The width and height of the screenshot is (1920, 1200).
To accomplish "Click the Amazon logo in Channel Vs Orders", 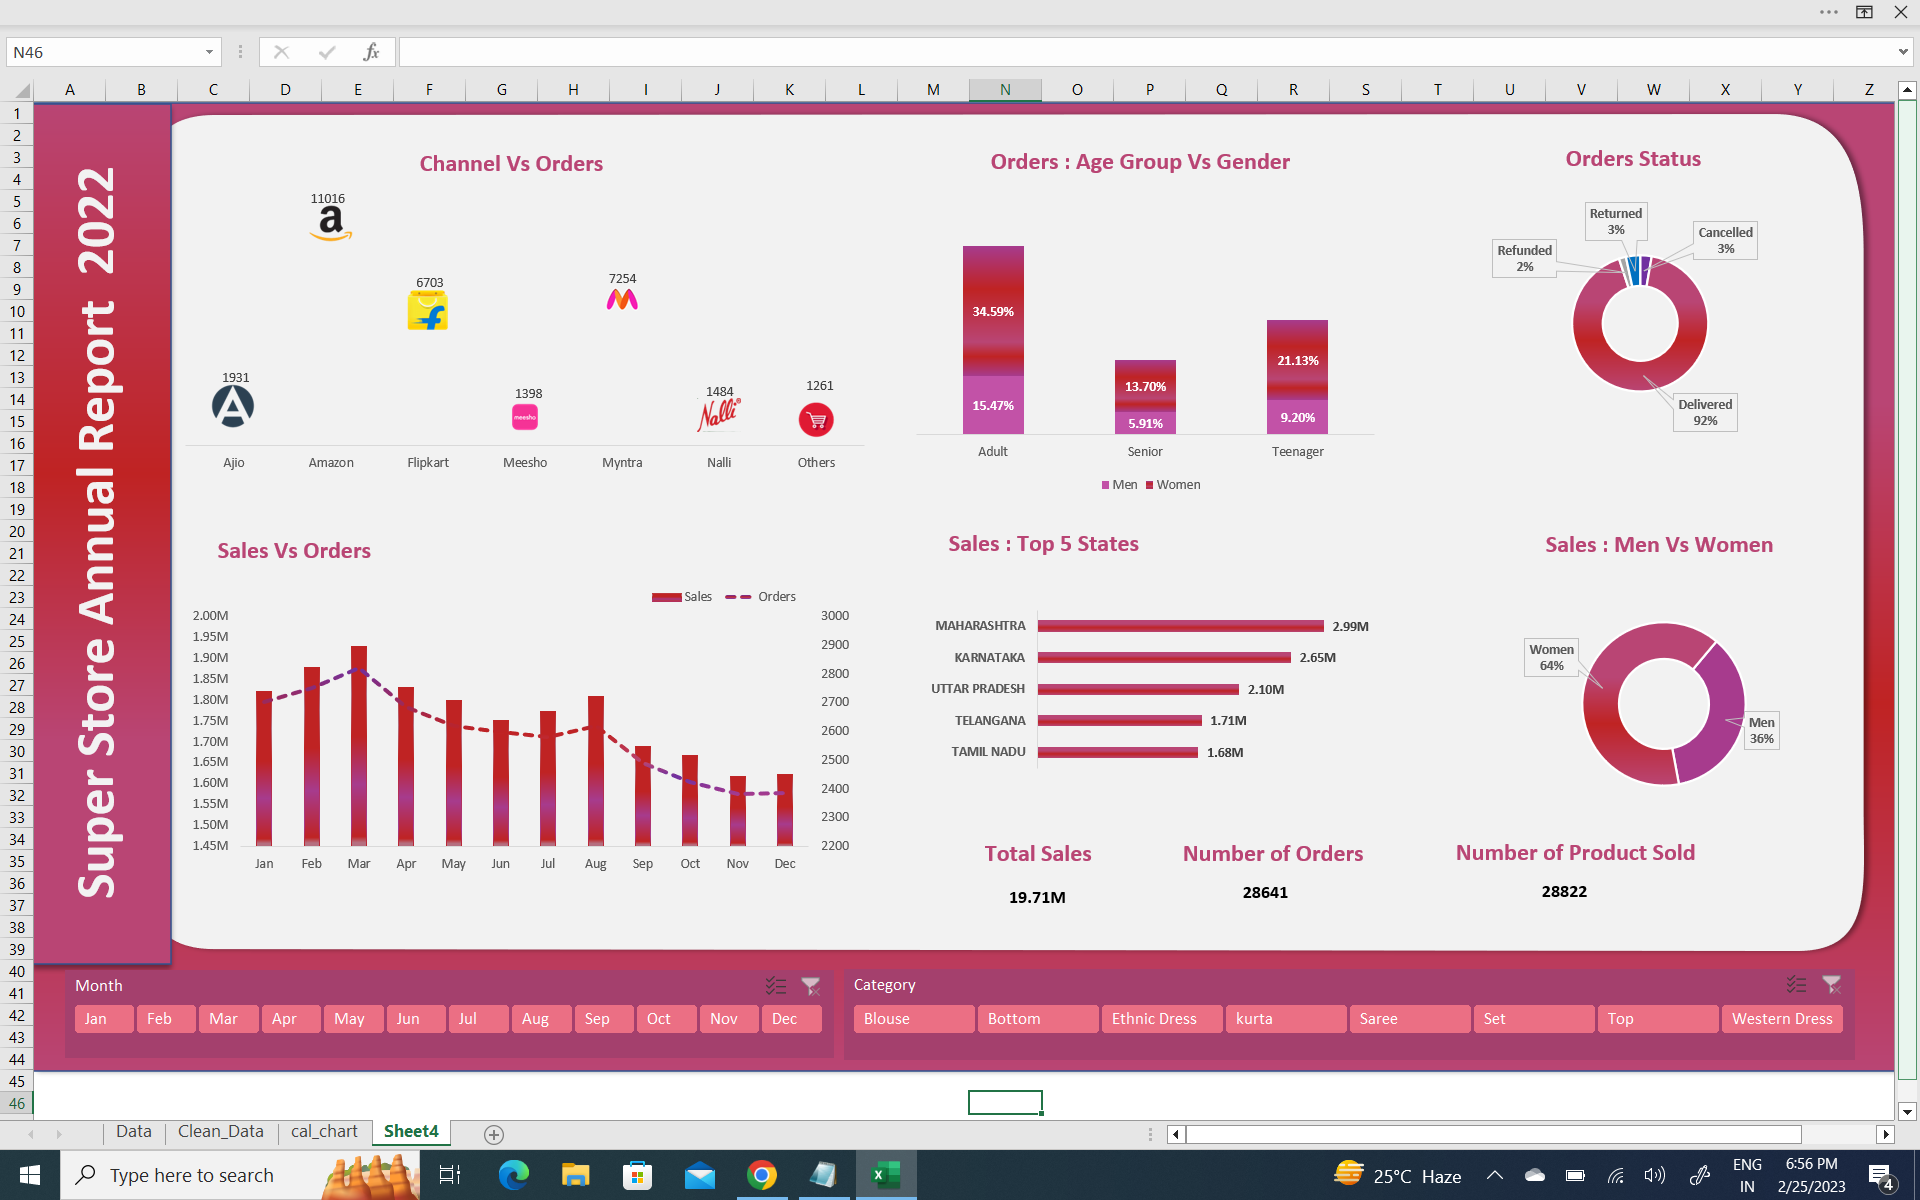I will click(330, 222).
